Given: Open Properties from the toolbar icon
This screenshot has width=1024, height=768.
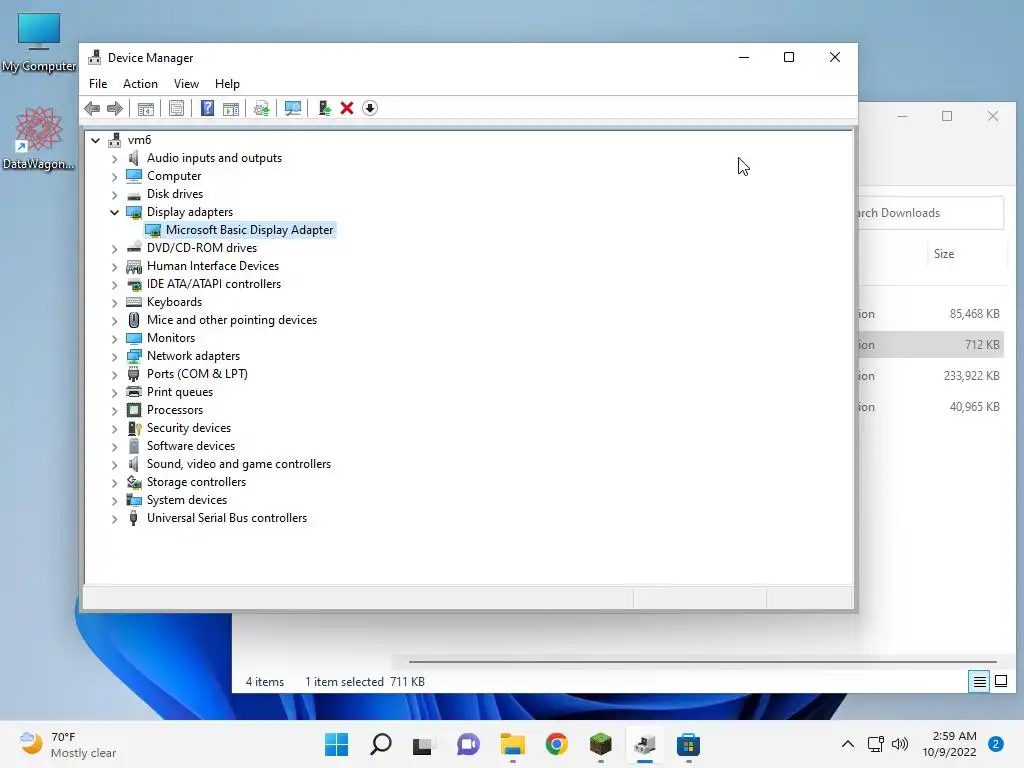Looking at the screenshot, I should pos(176,108).
